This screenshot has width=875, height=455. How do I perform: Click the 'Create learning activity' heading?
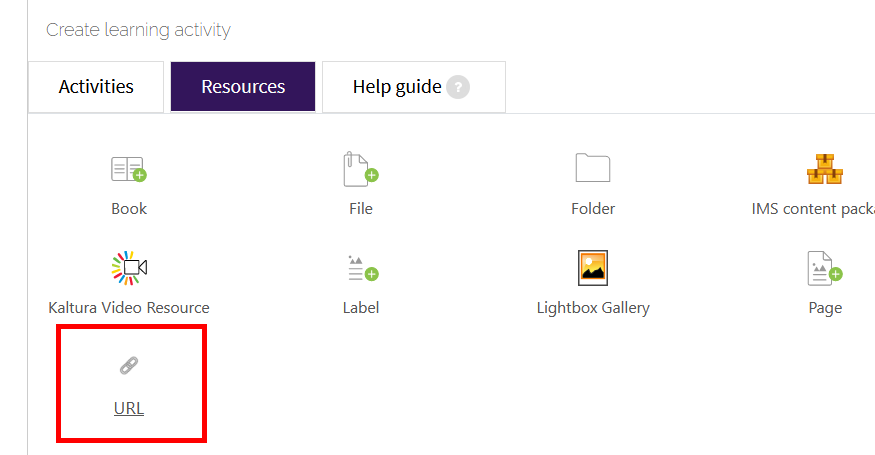tap(138, 30)
